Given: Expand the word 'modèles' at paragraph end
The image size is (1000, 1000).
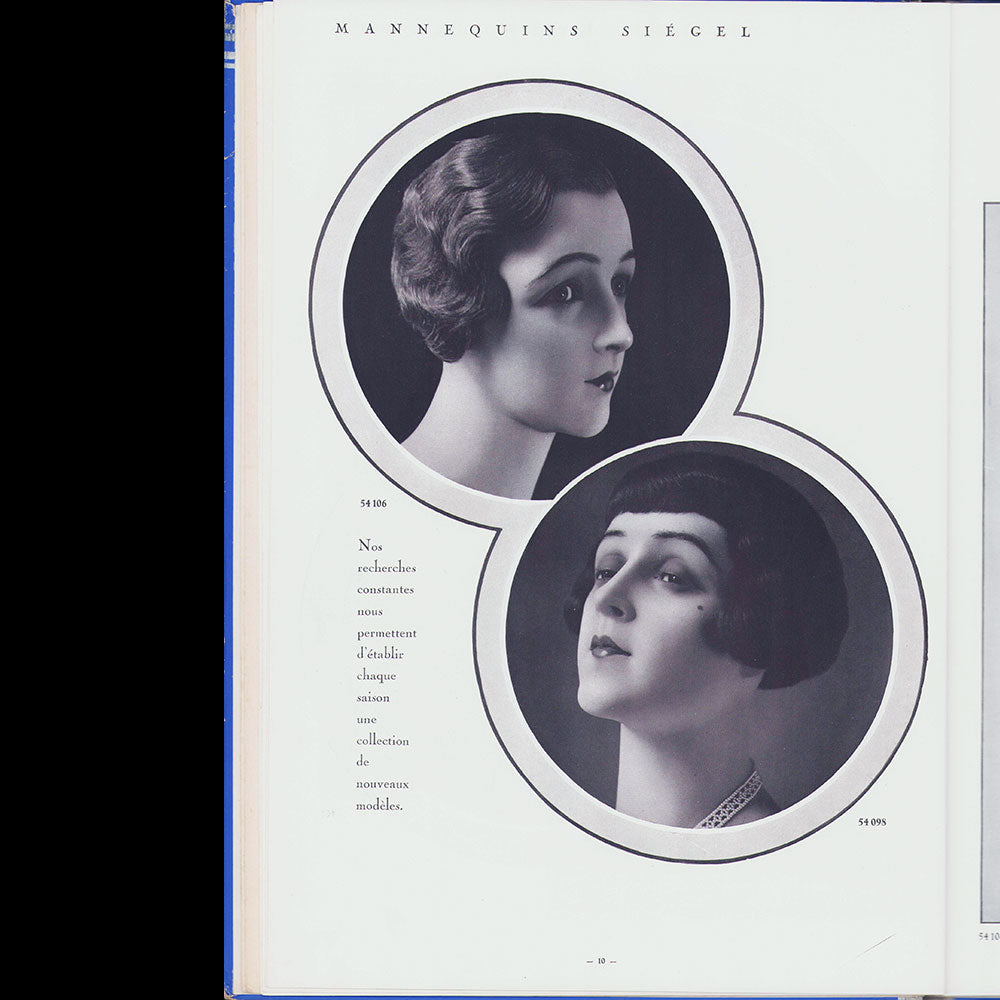Looking at the screenshot, I should [x=380, y=806].
